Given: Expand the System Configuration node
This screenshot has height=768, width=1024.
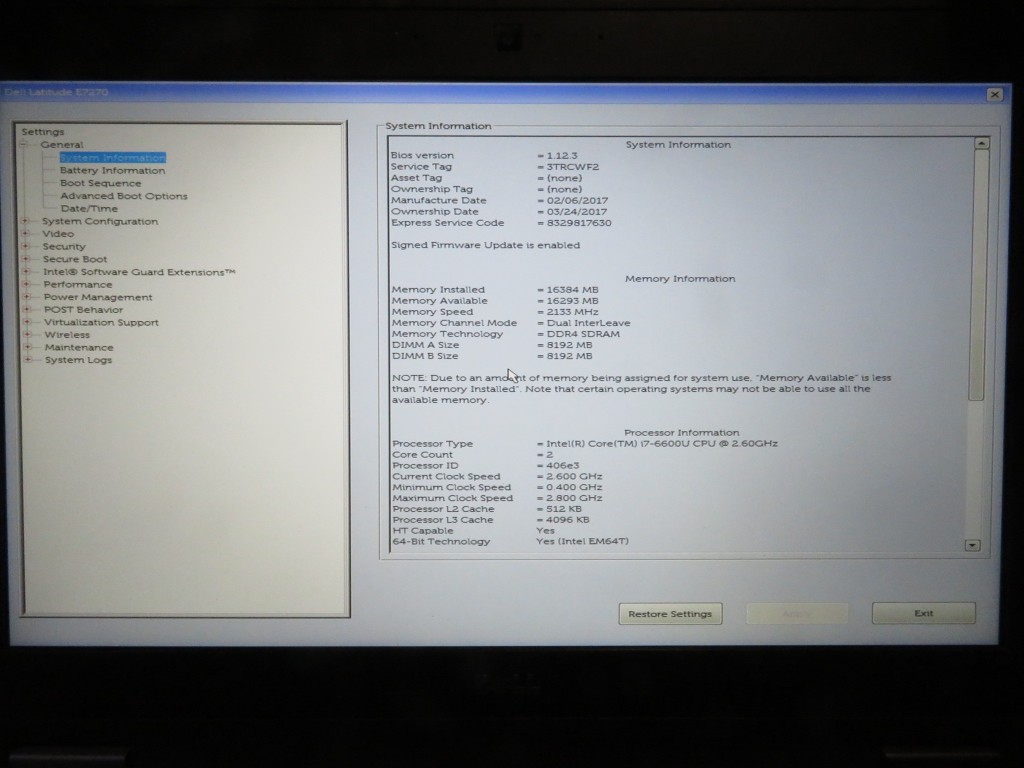Looking at the screenshot, I should coord(25,221).
